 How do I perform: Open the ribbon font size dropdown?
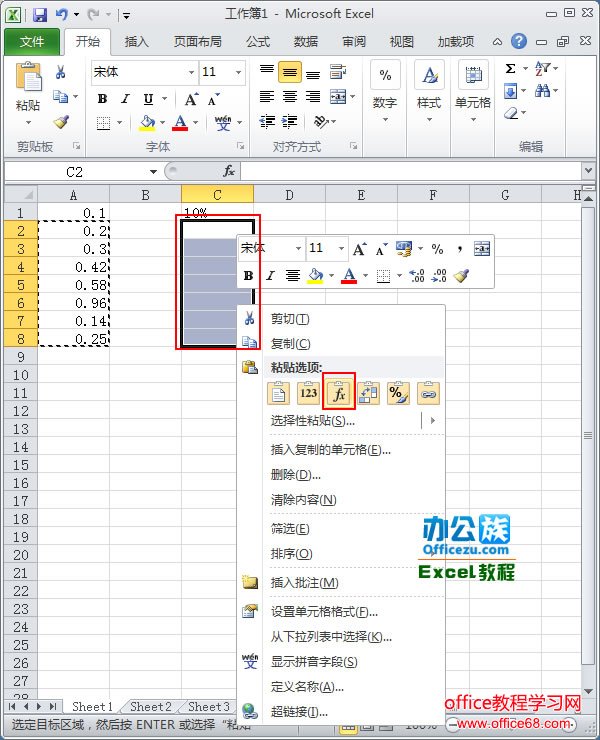tap(238, 72)
